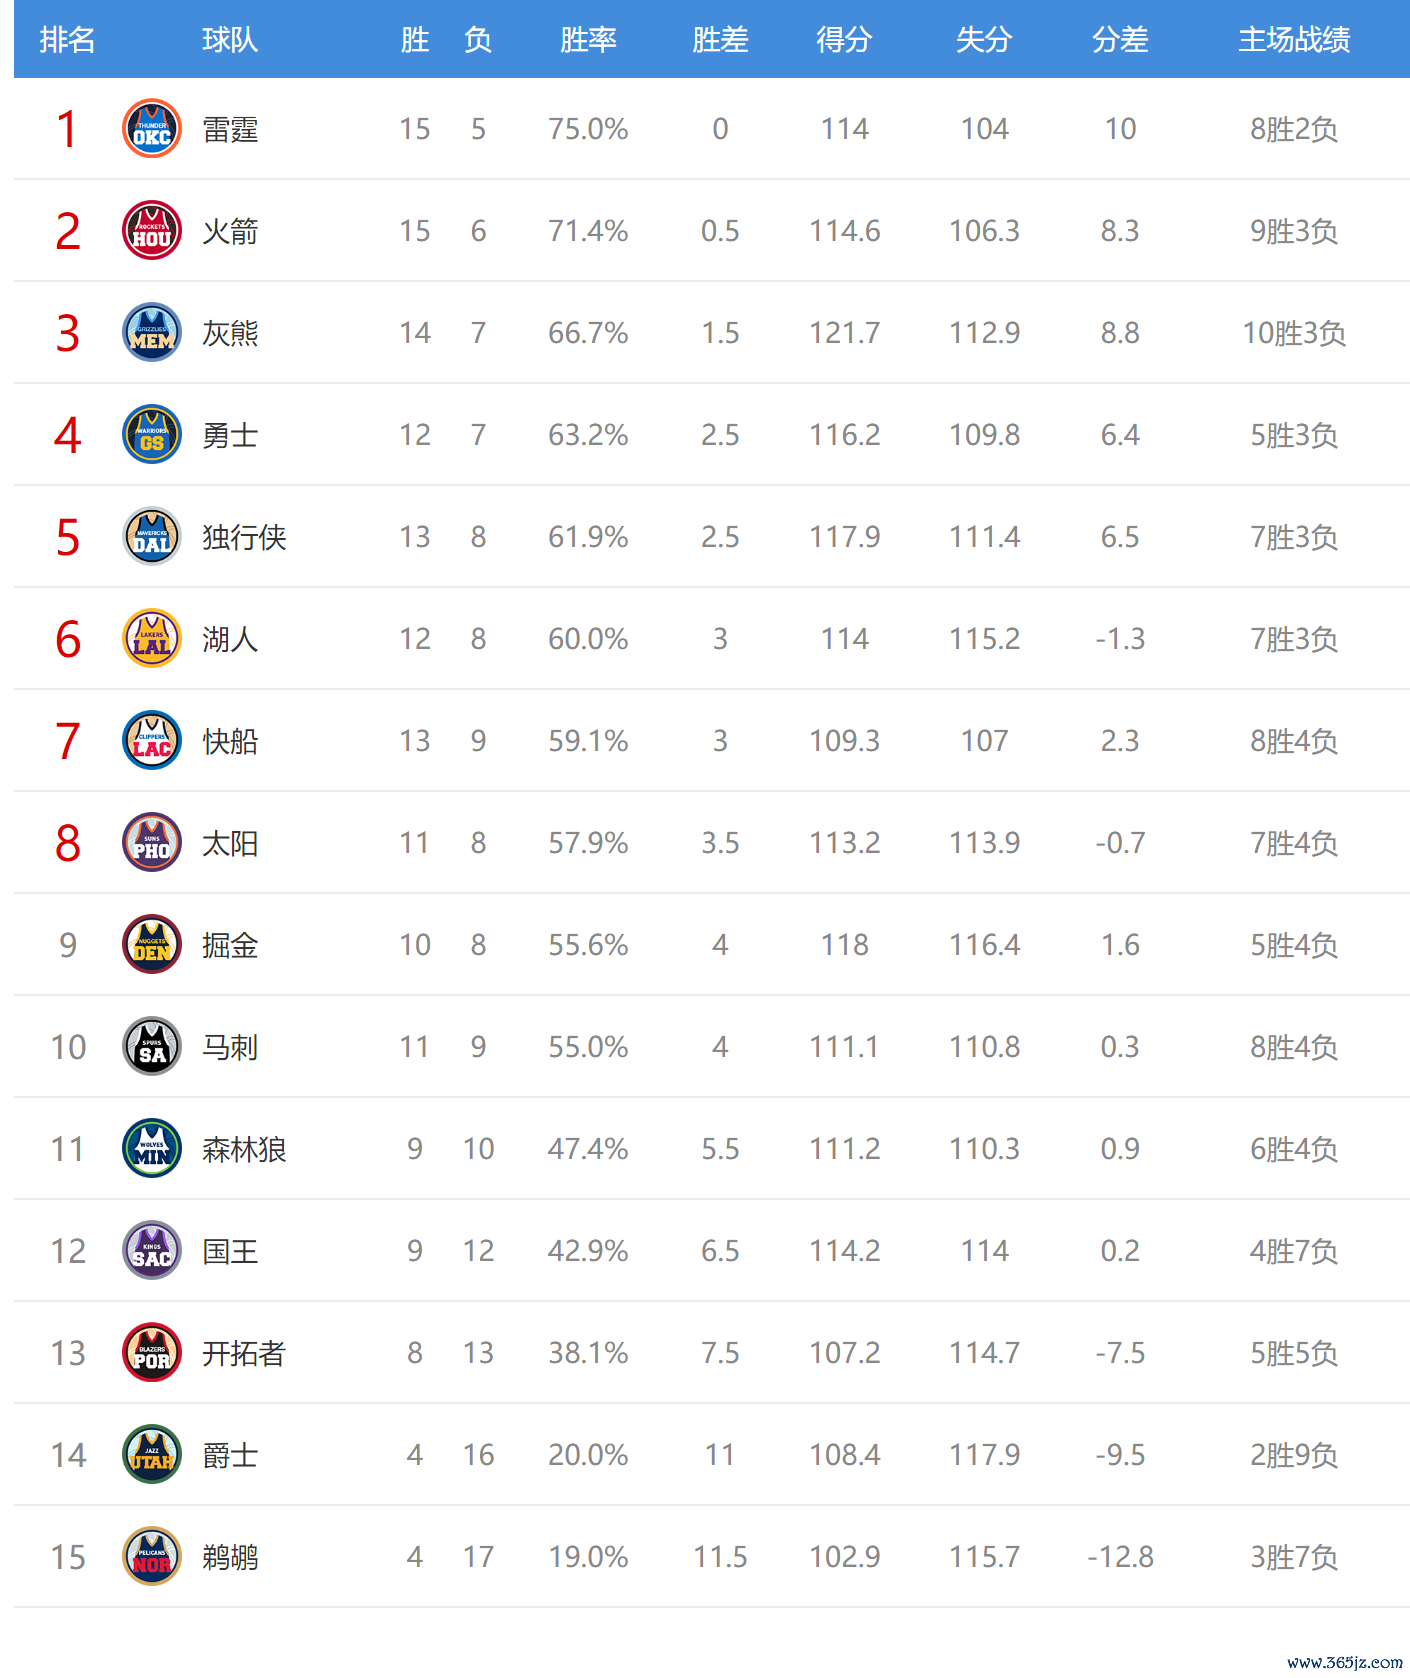
Task: Click the OKC Thunder team logo
Action: (152, 129)
